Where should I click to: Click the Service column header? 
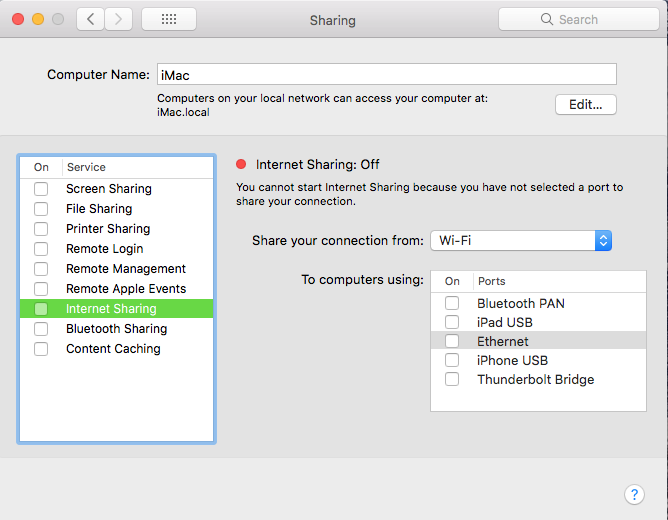click(x=86, y=167)
